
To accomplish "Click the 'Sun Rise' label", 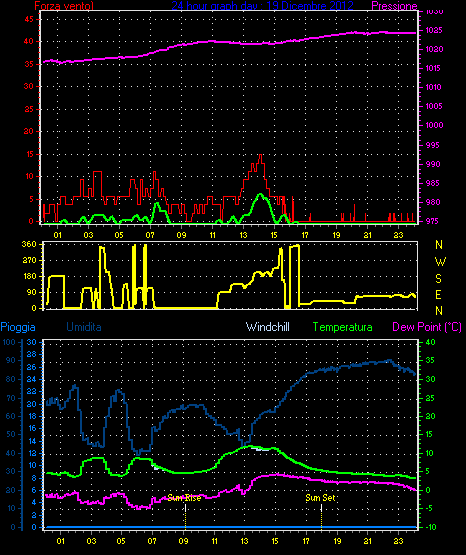I will [x=184, y=498].
